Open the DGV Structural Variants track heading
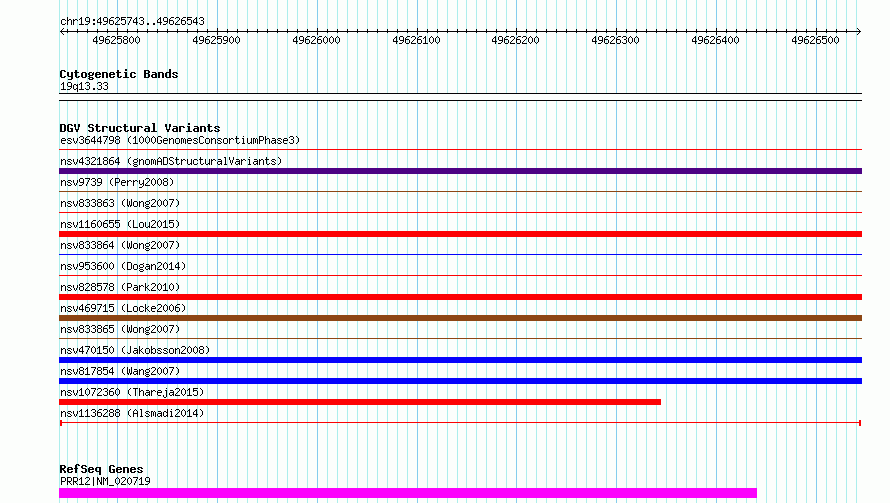 140,128
